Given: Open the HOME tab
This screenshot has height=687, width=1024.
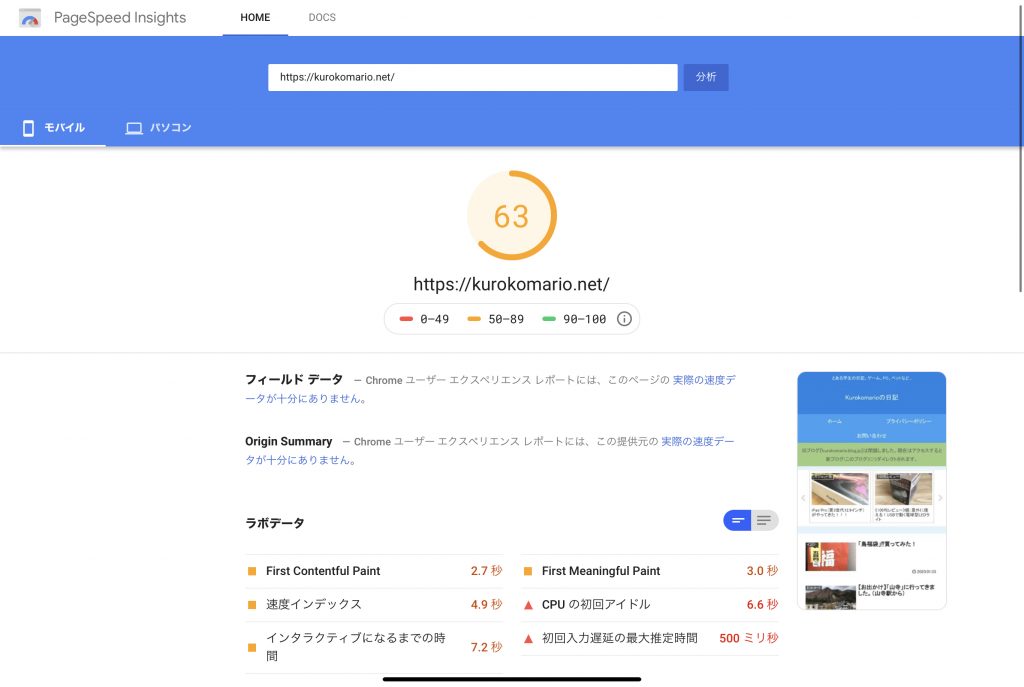Looking at the screenshot, I should click(255, 18).
